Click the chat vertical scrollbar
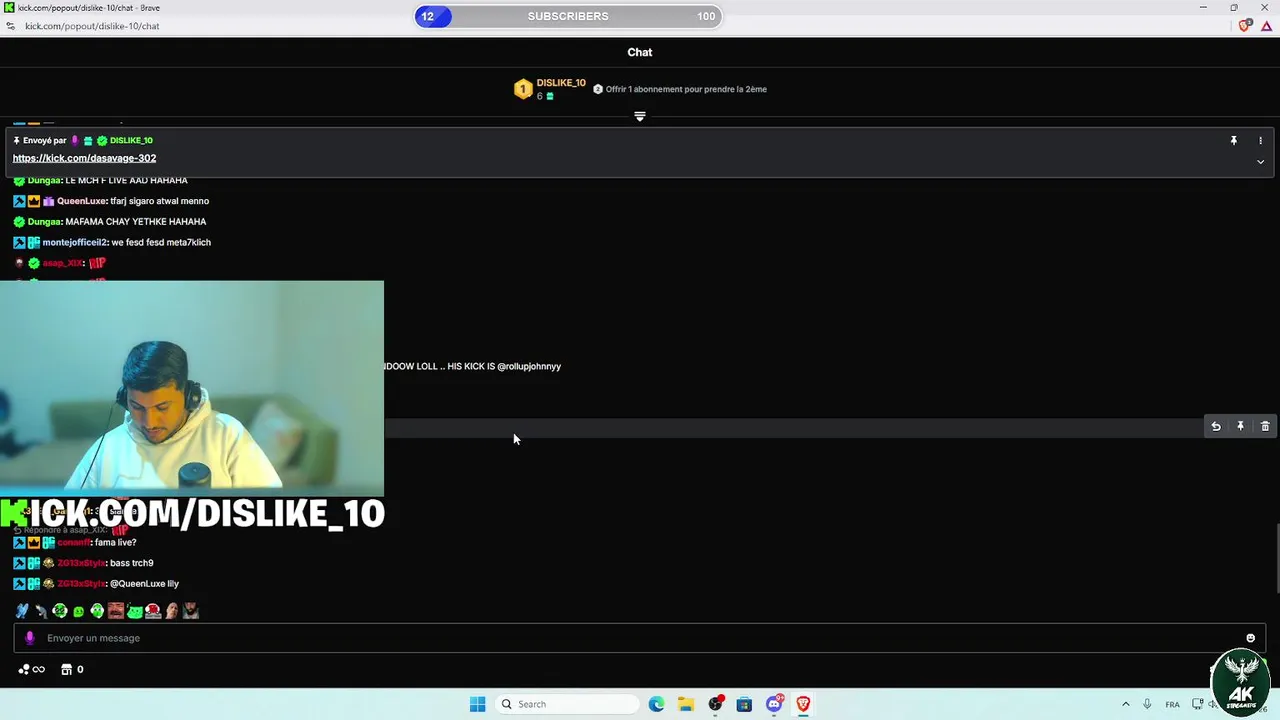Image resolution: width=1280 pixels, height=720 pixels. pyautogui.click(x=1276, y=560)
